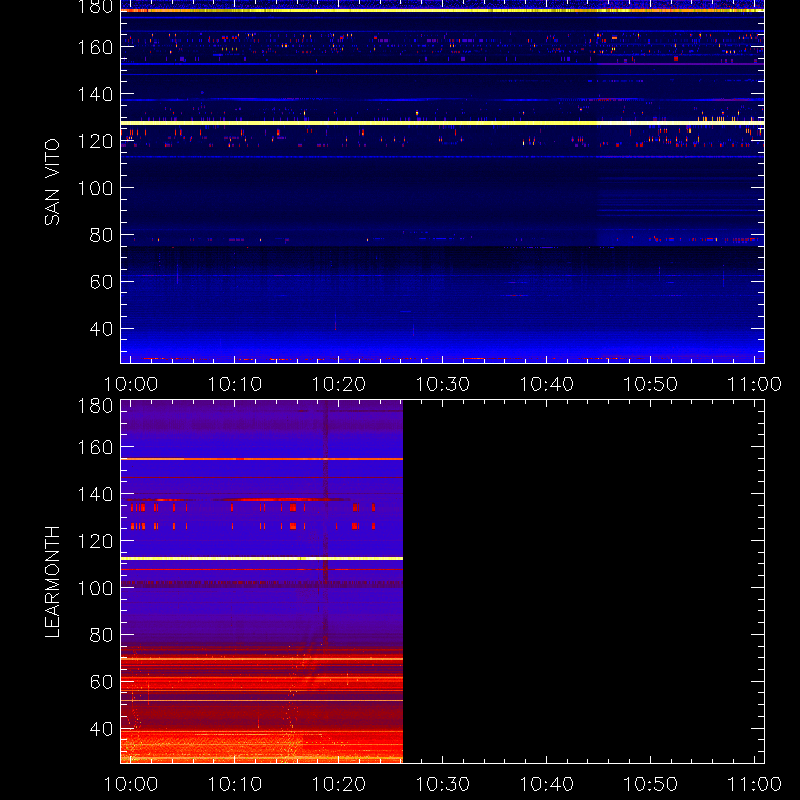Pick the 100 label on Learmonth axis
Viewport: 800px width, 800px height.
click(x=95, y=588)
